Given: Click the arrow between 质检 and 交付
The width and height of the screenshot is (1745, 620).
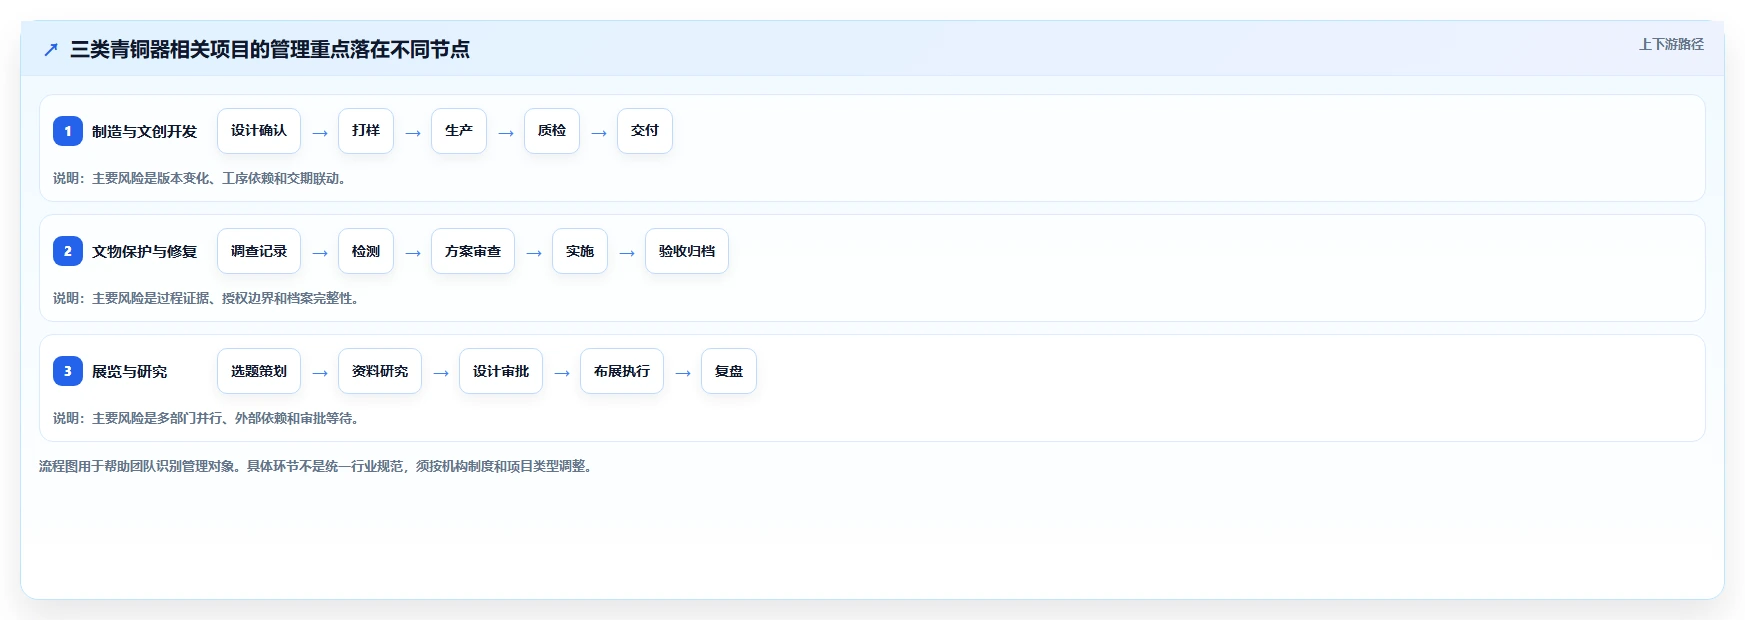Looking at the screenshot, I should [599, 132].
